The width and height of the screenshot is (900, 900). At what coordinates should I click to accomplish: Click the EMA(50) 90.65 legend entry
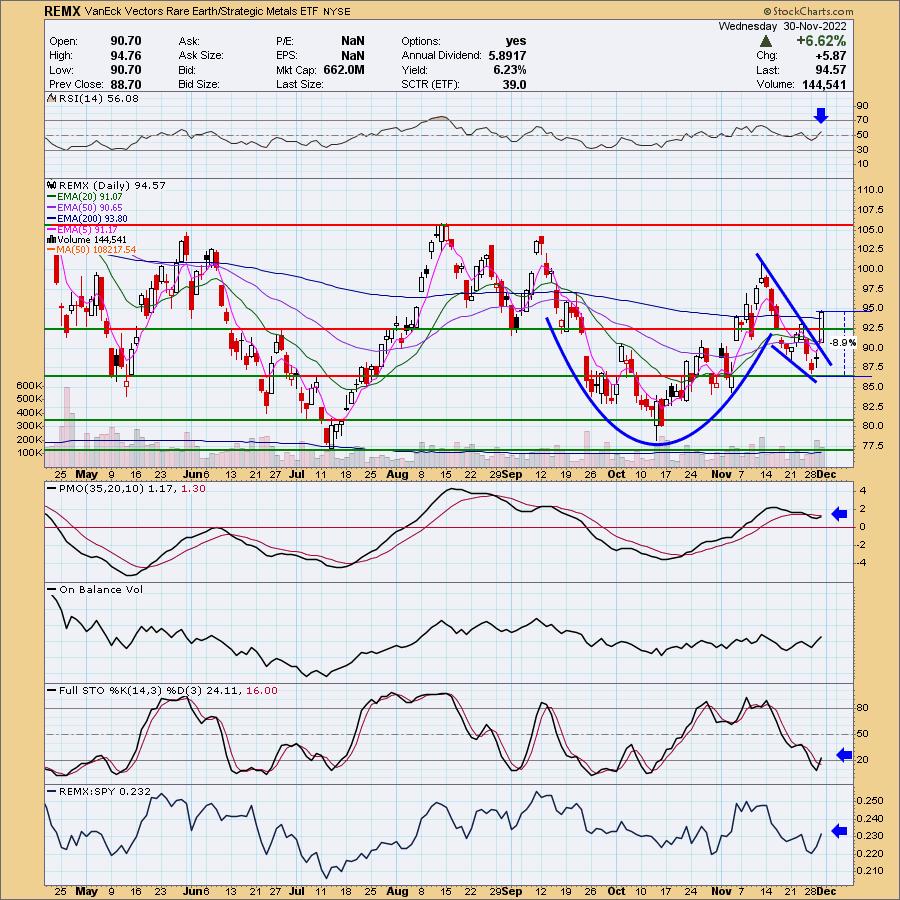(x=90, y=208)
